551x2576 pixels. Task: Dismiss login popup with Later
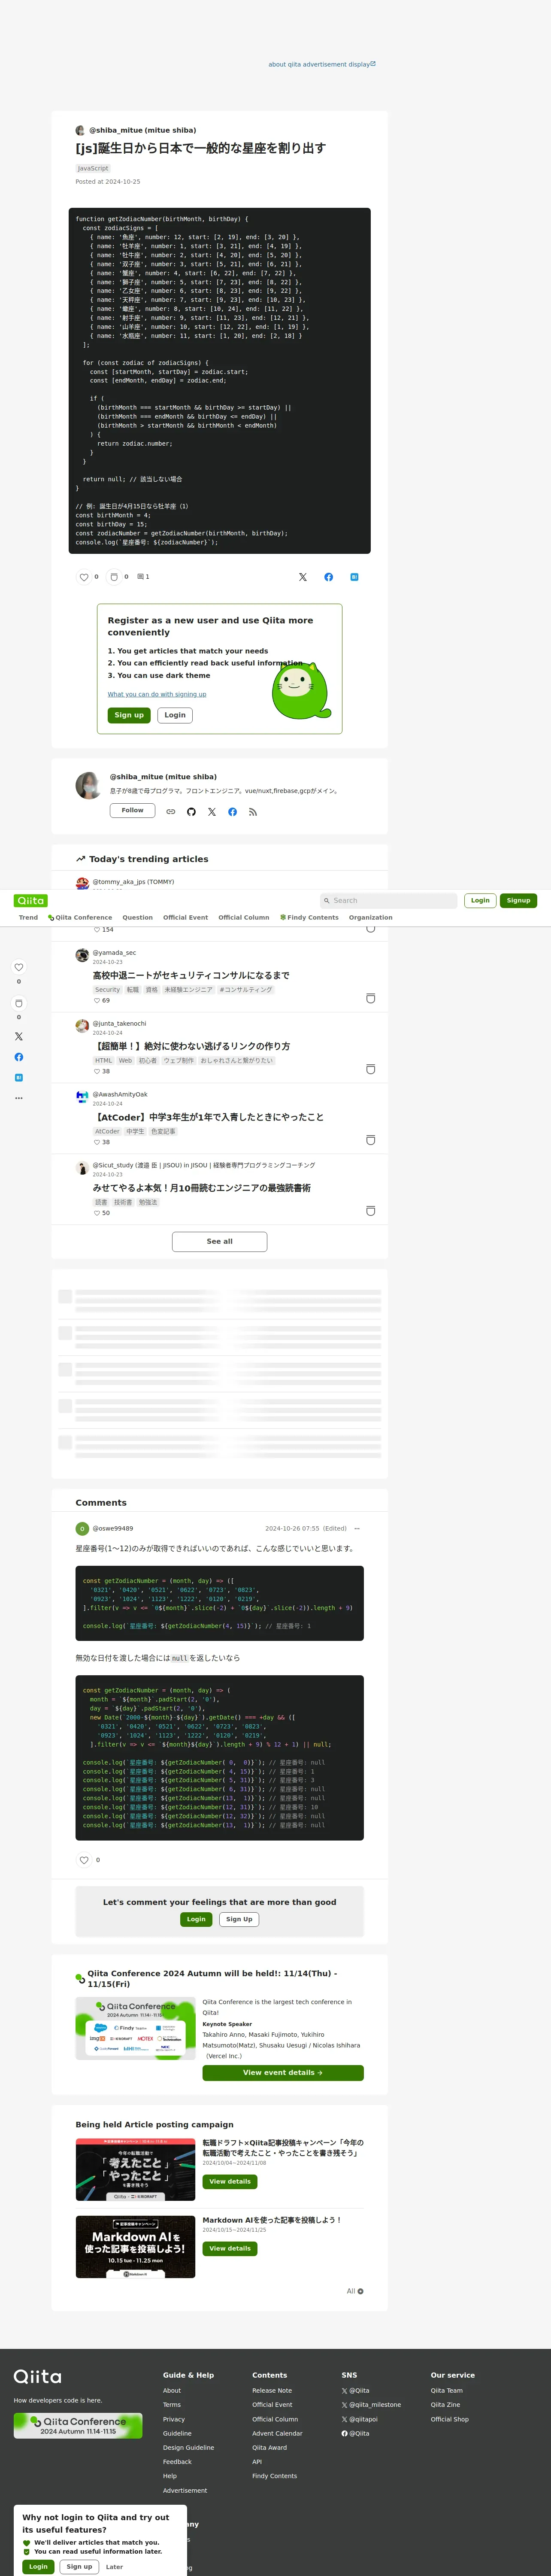[x=115, y=2566]
